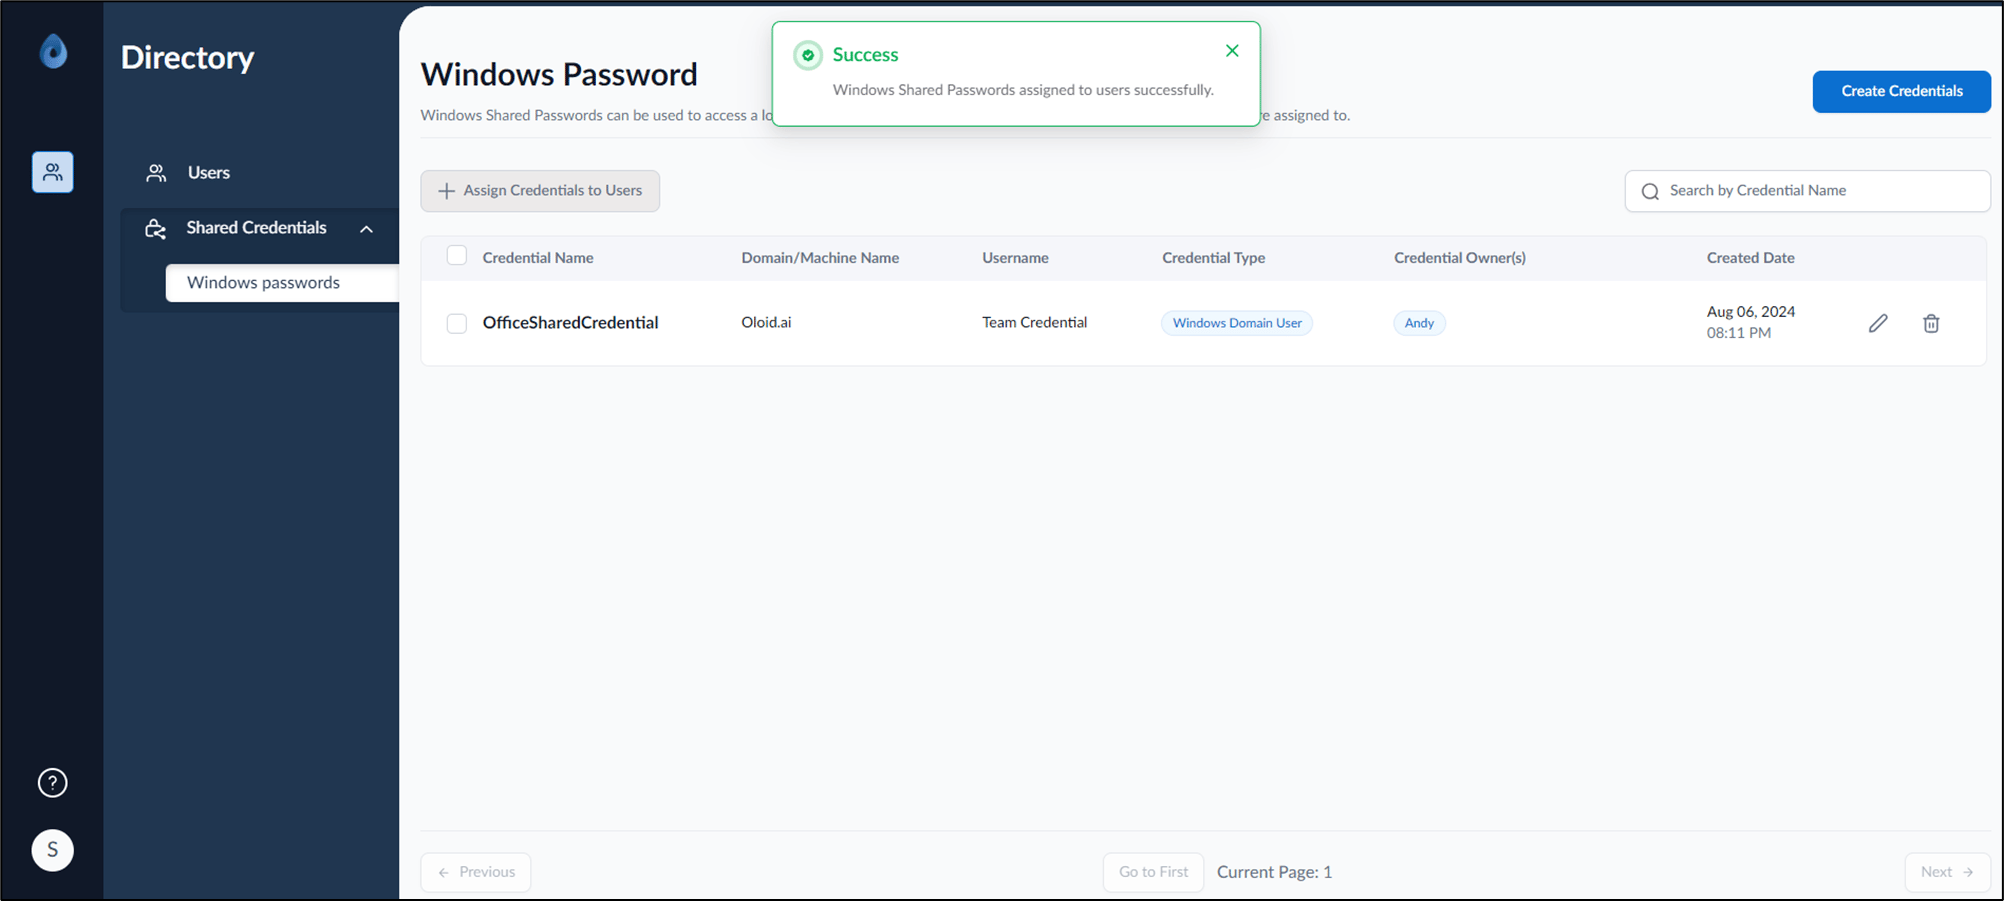Select the Shared Credentials menu item
2004x901 pixels.
260,228
